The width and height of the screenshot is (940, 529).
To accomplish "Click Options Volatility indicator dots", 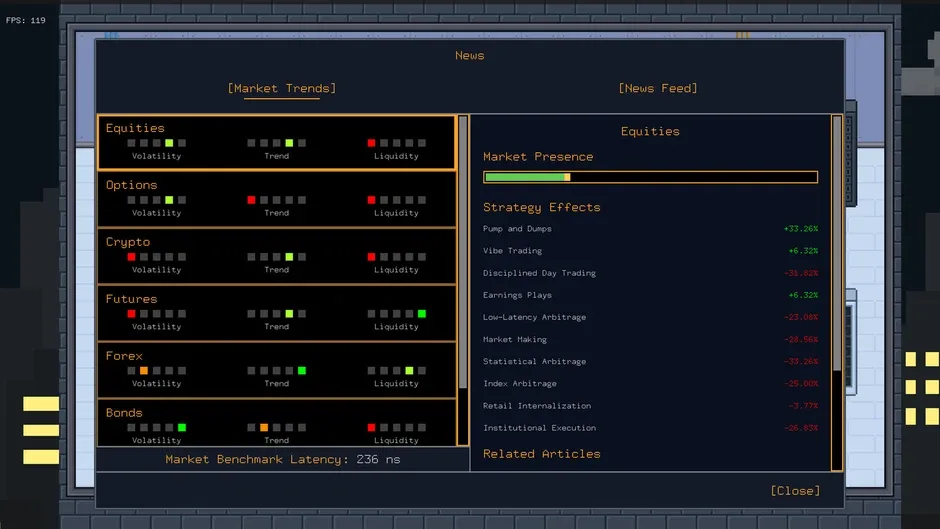I will click(156, 200).
